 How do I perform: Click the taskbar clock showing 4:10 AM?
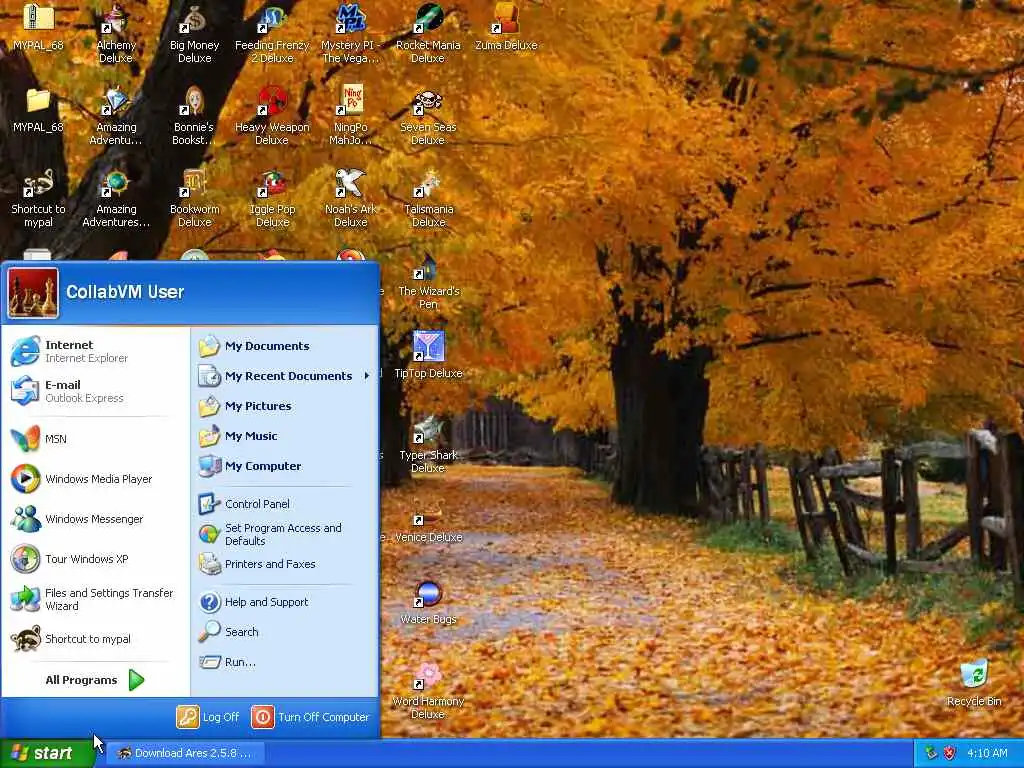[x=987, y=753]
